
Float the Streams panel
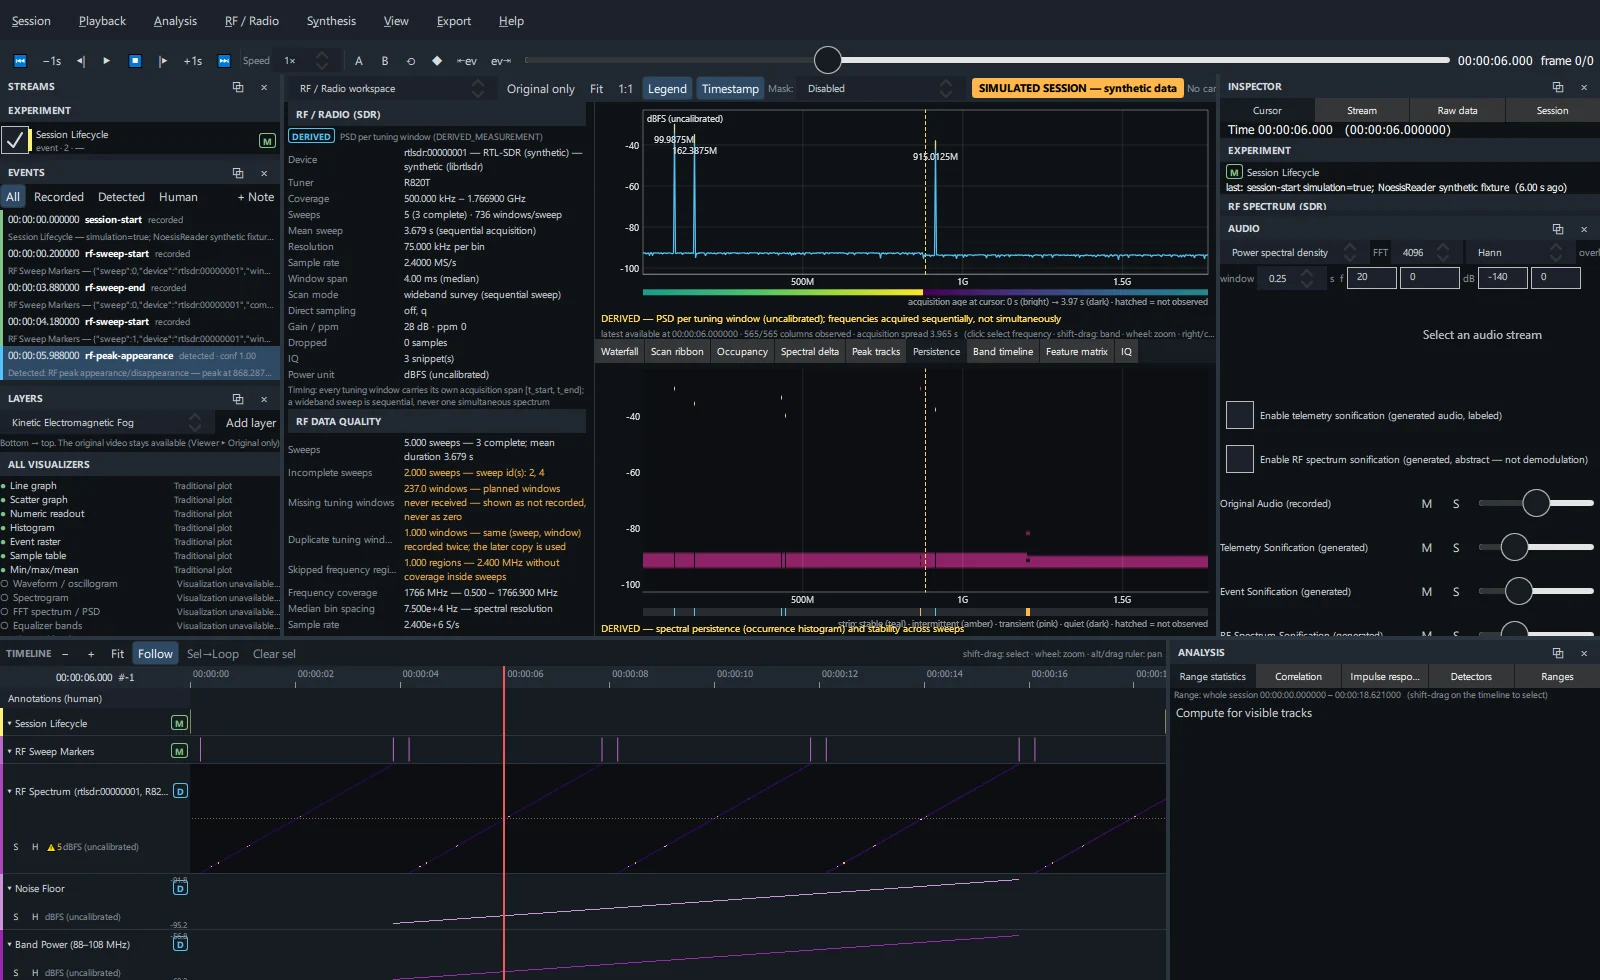(x=238, y=87)
